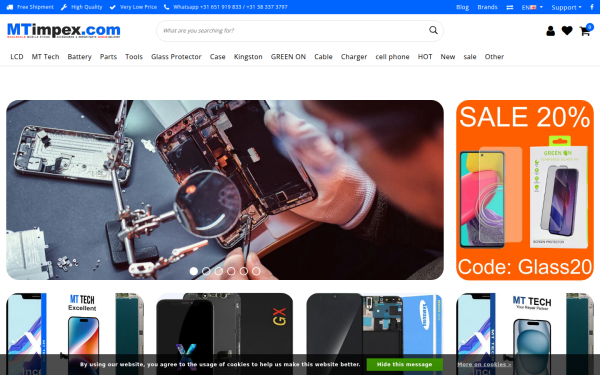Click the phone repair hero slide image

pos(225,190)
